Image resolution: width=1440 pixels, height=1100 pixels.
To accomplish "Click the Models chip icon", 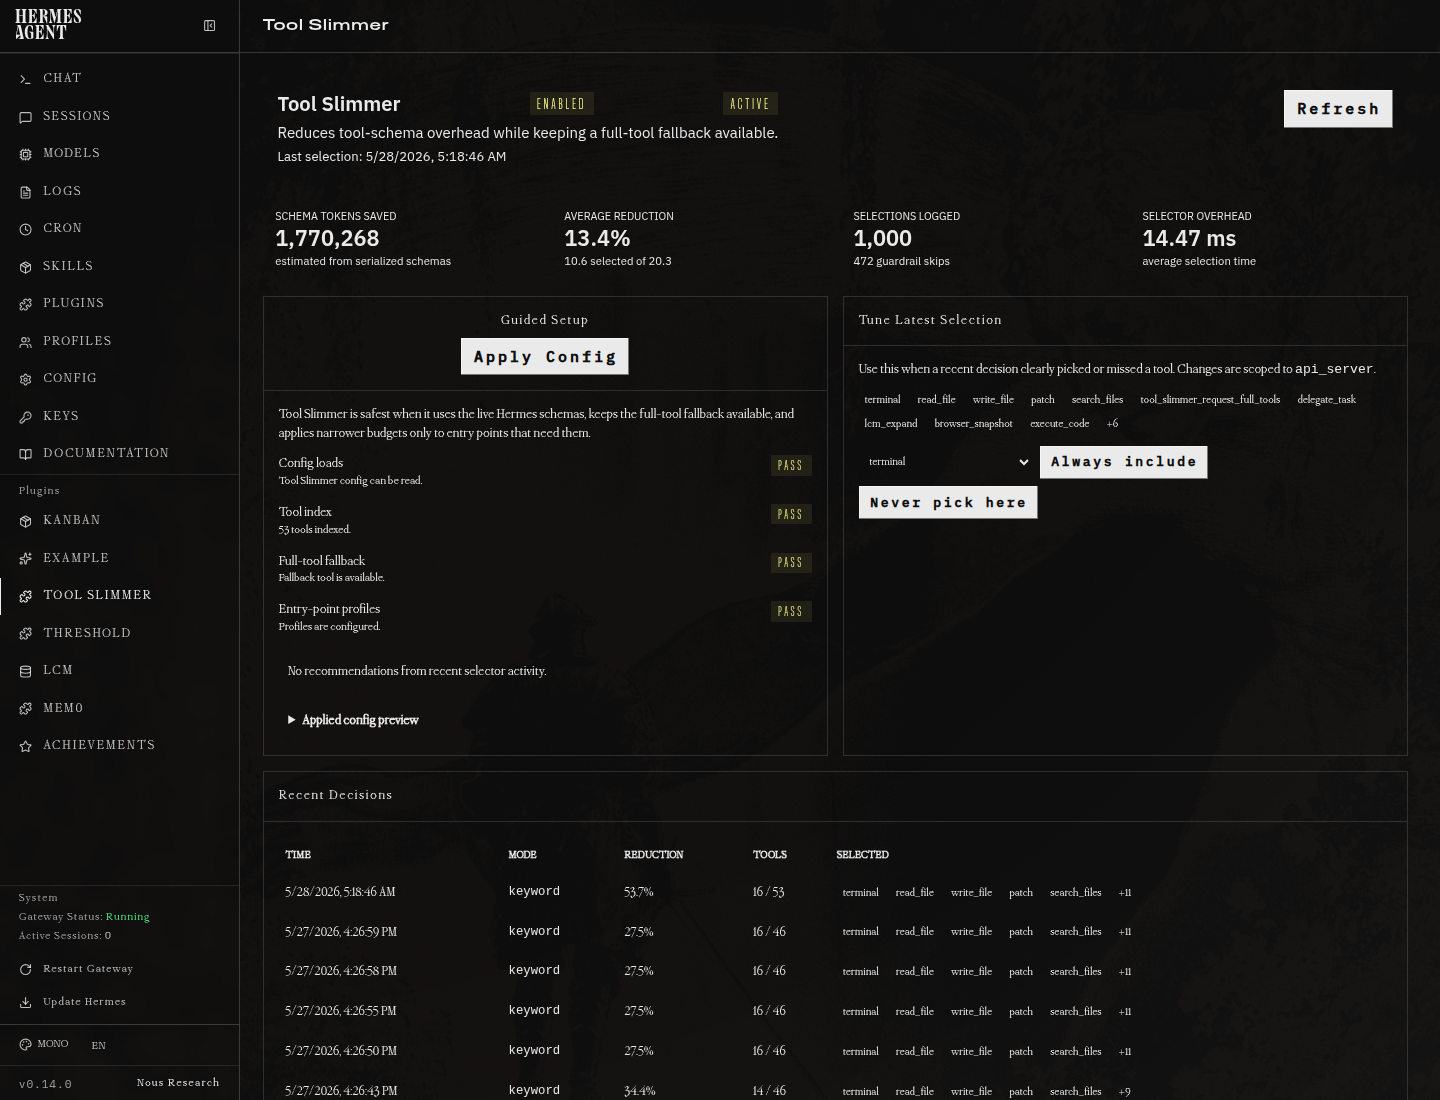I will tap(26, 154).
